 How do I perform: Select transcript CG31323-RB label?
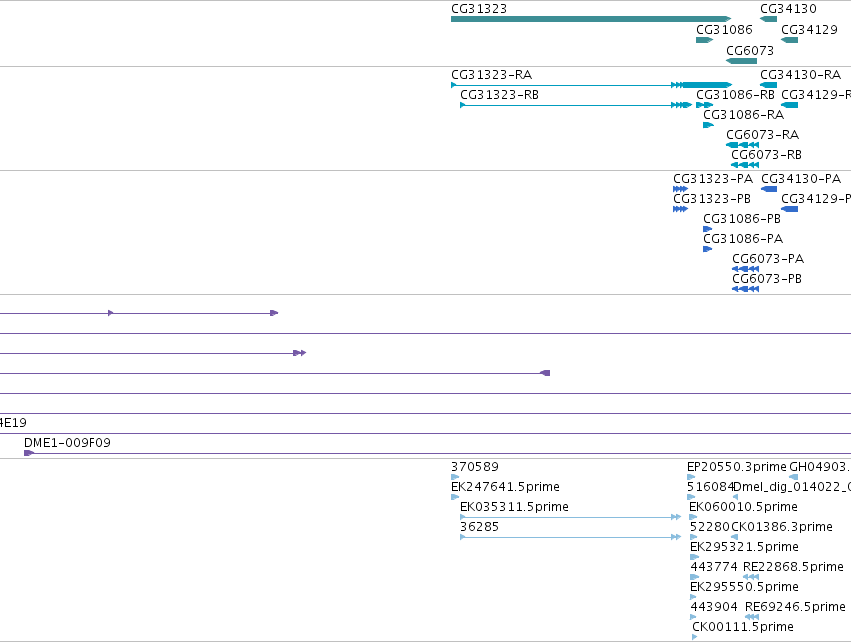pyautogui.click(x=499, y=95)
